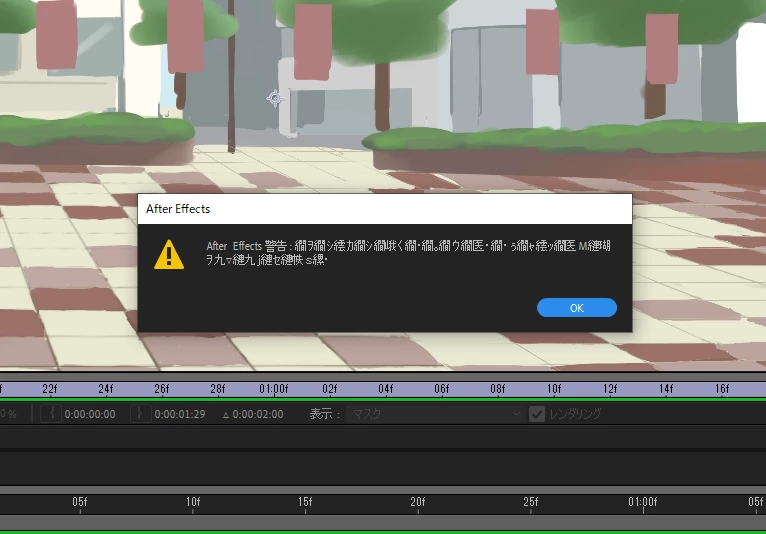Click the 20f mark on lower timeline ruler
766x534 pixels.
418,502
